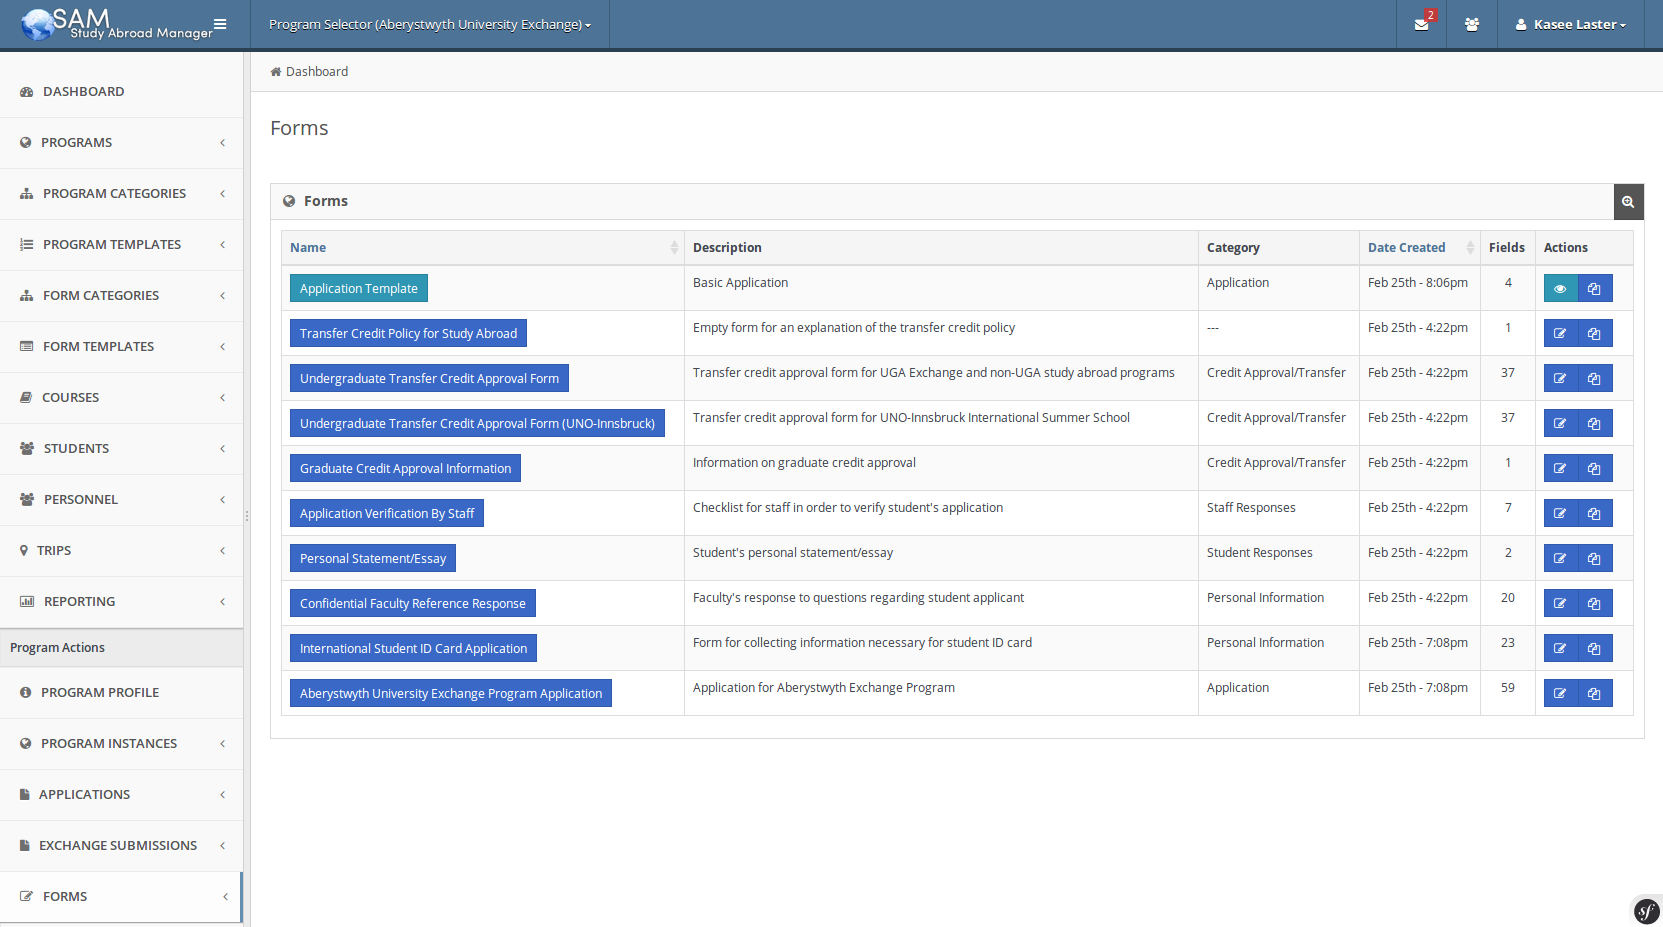Edit Undergraduate Transfer Credit Approval Form
This screenshot has width=1663, height=927.
click(x=1560, y=378)
